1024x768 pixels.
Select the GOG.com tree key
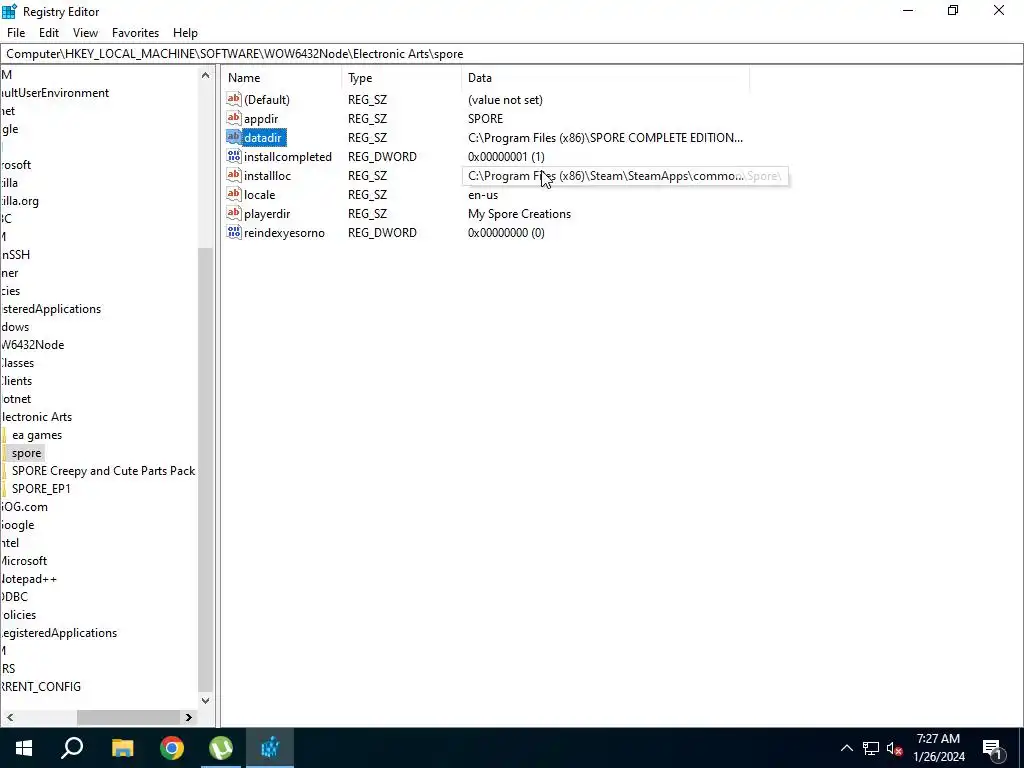pos(24,507)
